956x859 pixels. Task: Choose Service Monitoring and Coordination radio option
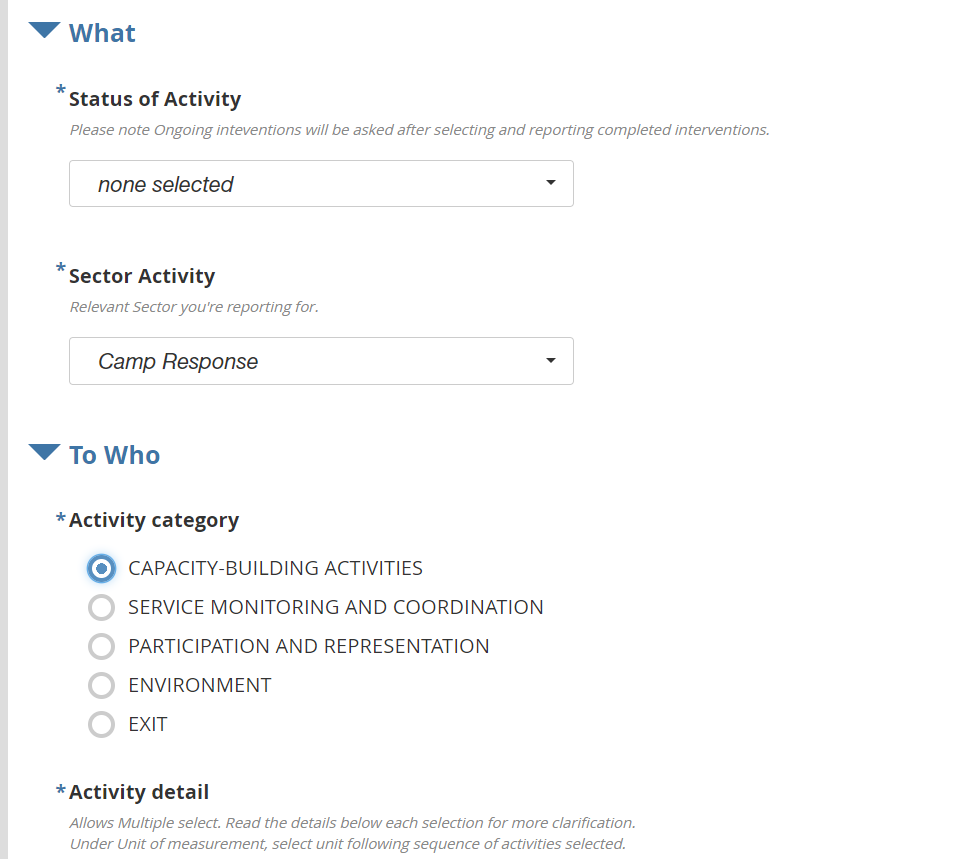102,607
